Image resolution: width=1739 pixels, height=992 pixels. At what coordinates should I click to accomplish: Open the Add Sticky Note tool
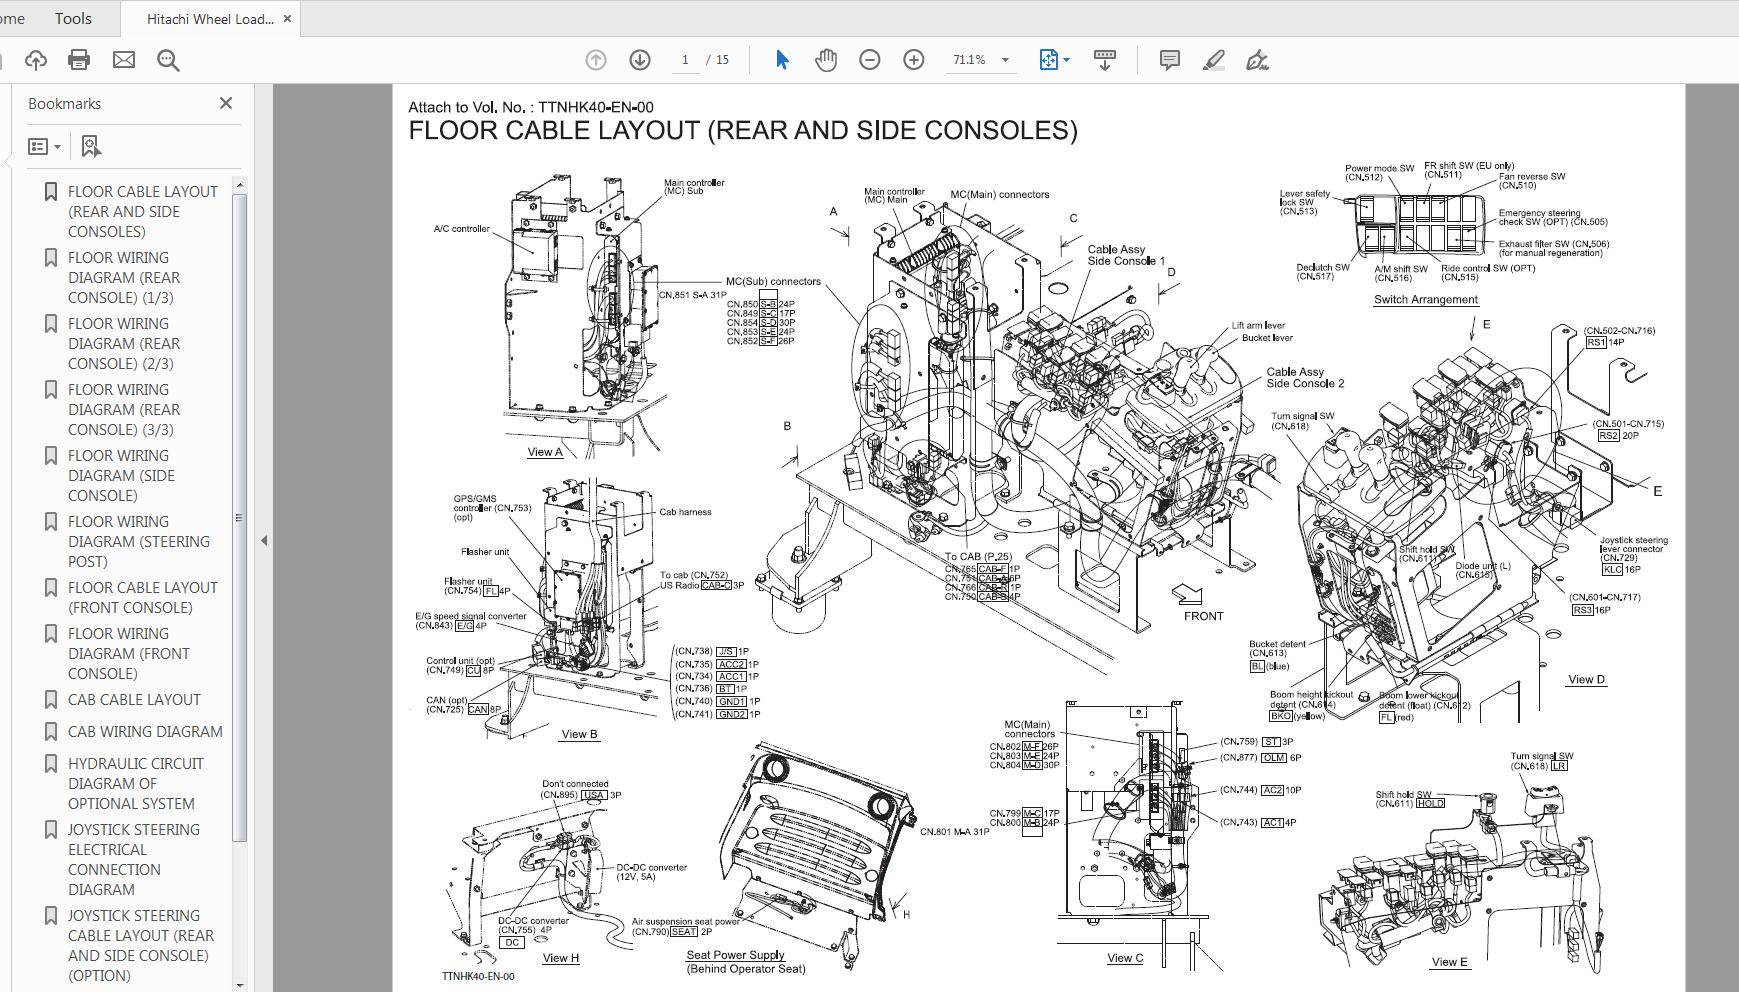pyautogui.click(x=1168, y=59)
